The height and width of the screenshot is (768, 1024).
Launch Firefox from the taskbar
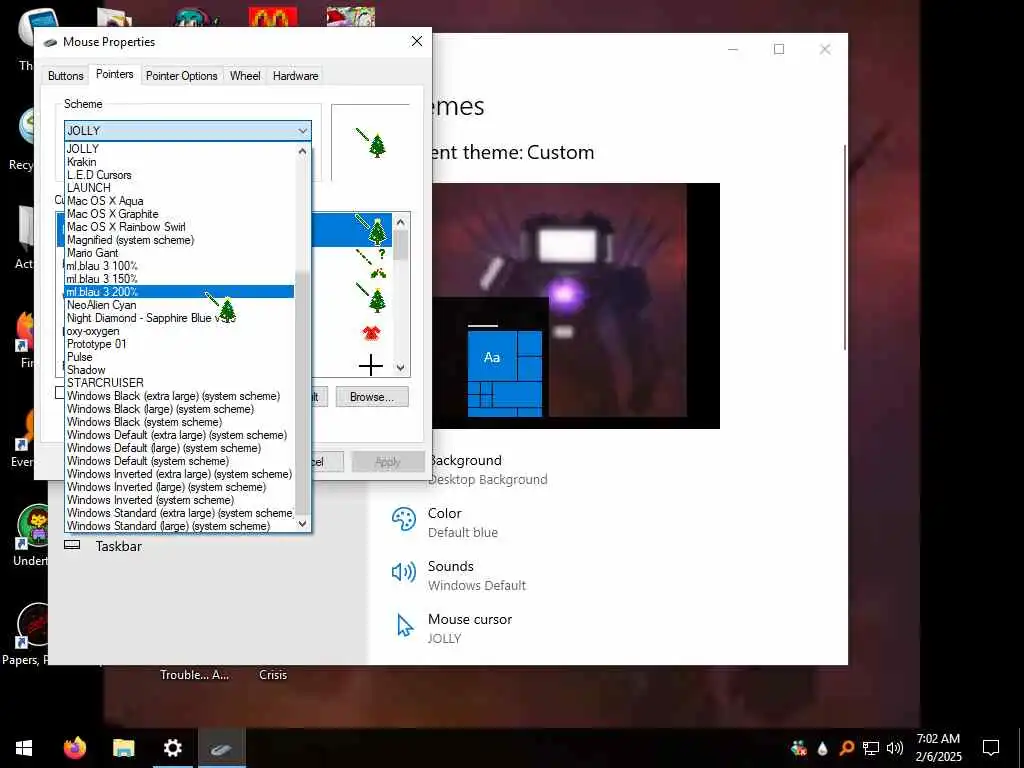tap(75, 748)
